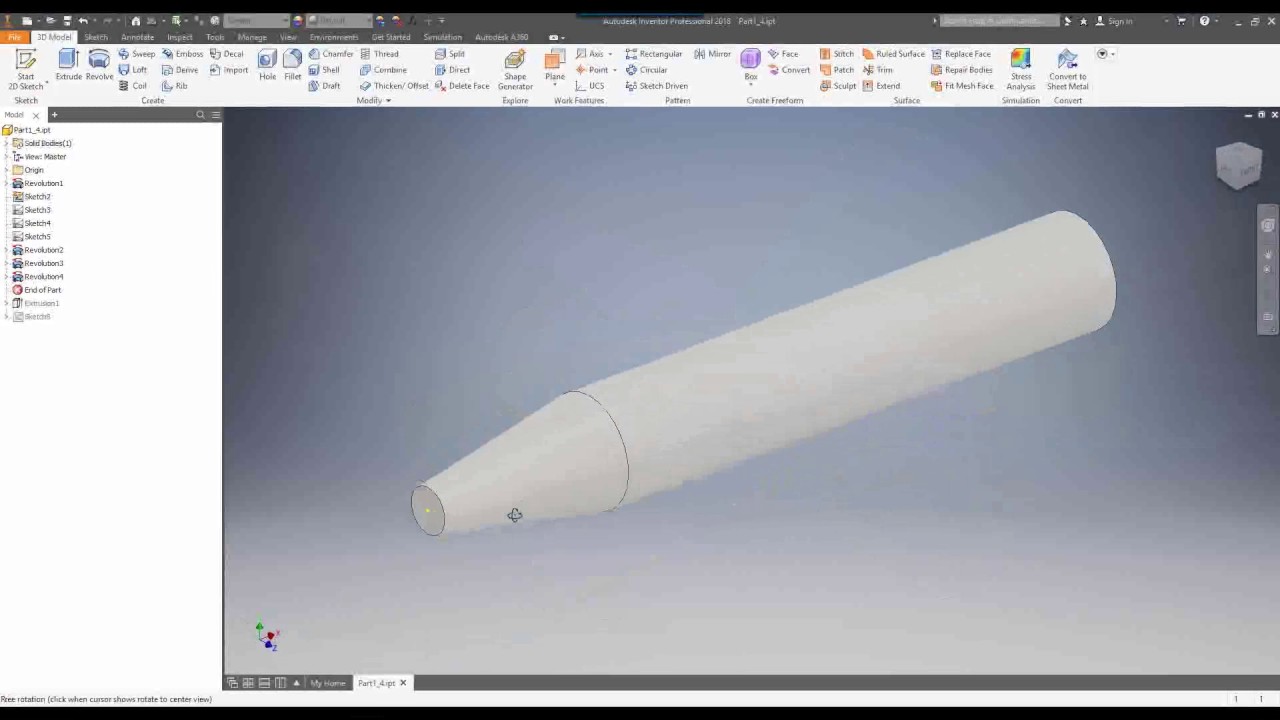Viewport: 1280px width, 720px height.
Task: Open the File menu
Action: point(14,37)
